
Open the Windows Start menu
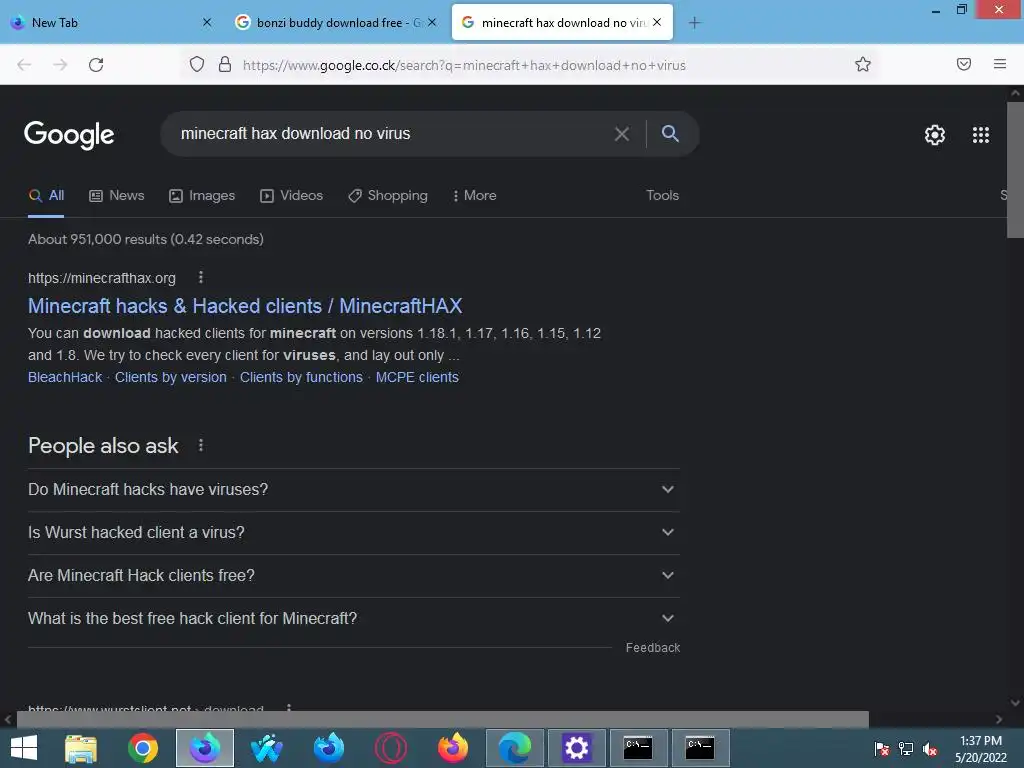pyautogui.click(x=24, y=748)
